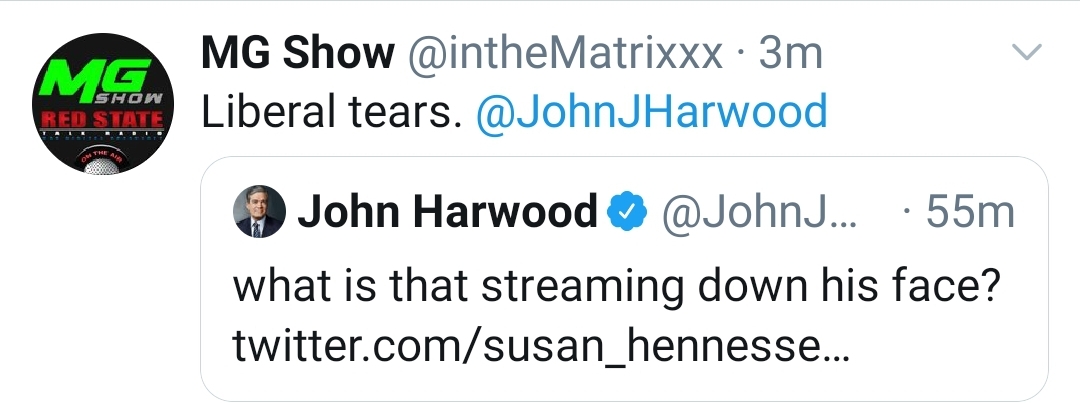
Task: Open the John Harwood name in quoted tweet
Action: click(448, 211)
